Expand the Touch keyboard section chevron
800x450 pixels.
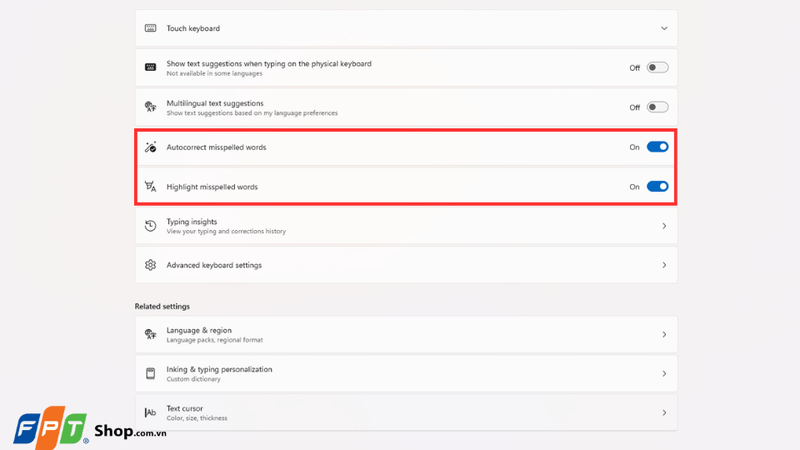[664, 29]
